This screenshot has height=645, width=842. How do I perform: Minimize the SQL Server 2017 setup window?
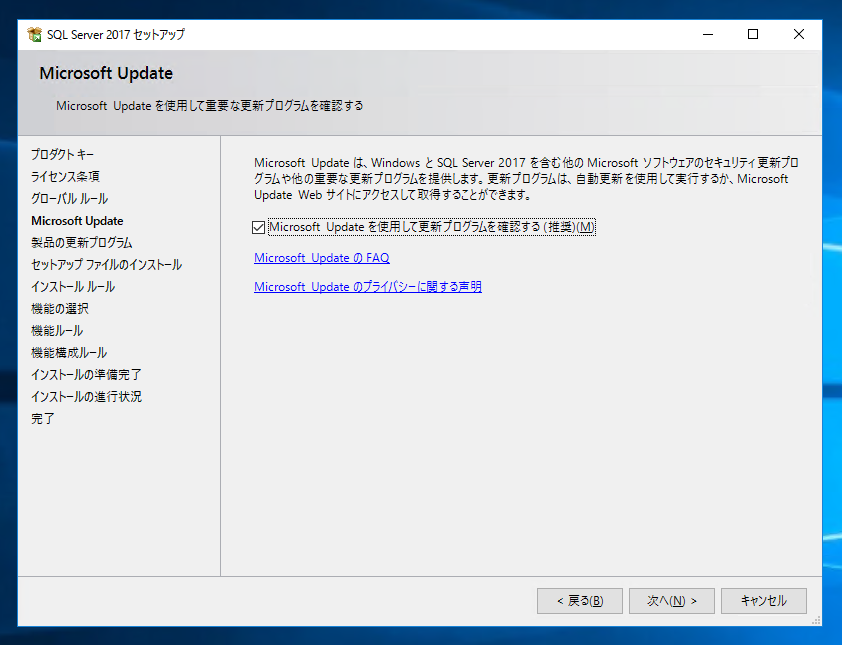coord(708,34)
